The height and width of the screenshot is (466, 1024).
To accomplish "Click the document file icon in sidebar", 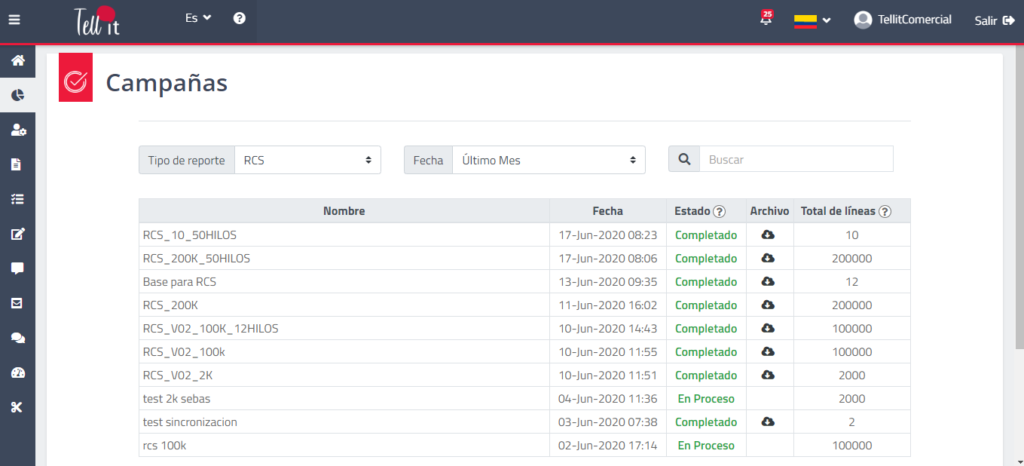I will point(17,164).
